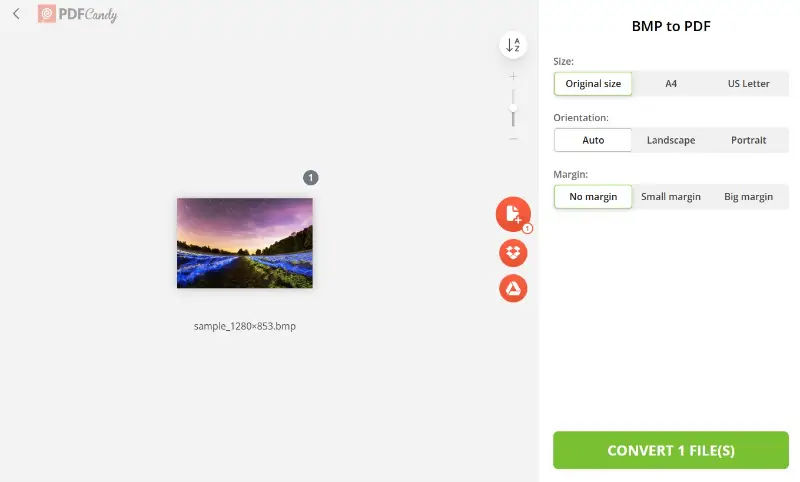Select the No margin option
Viewport: 800px width, 482px height.
(593, 197)
